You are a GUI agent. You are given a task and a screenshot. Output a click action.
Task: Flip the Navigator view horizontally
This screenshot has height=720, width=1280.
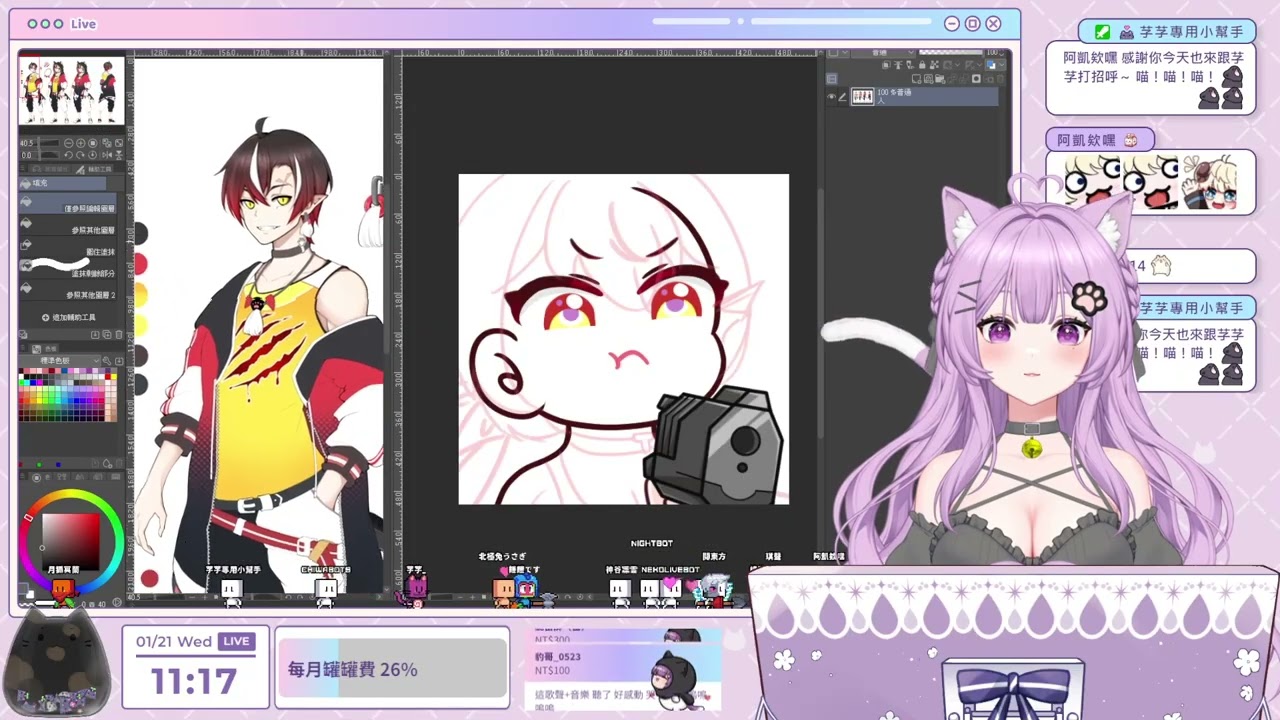107,155
